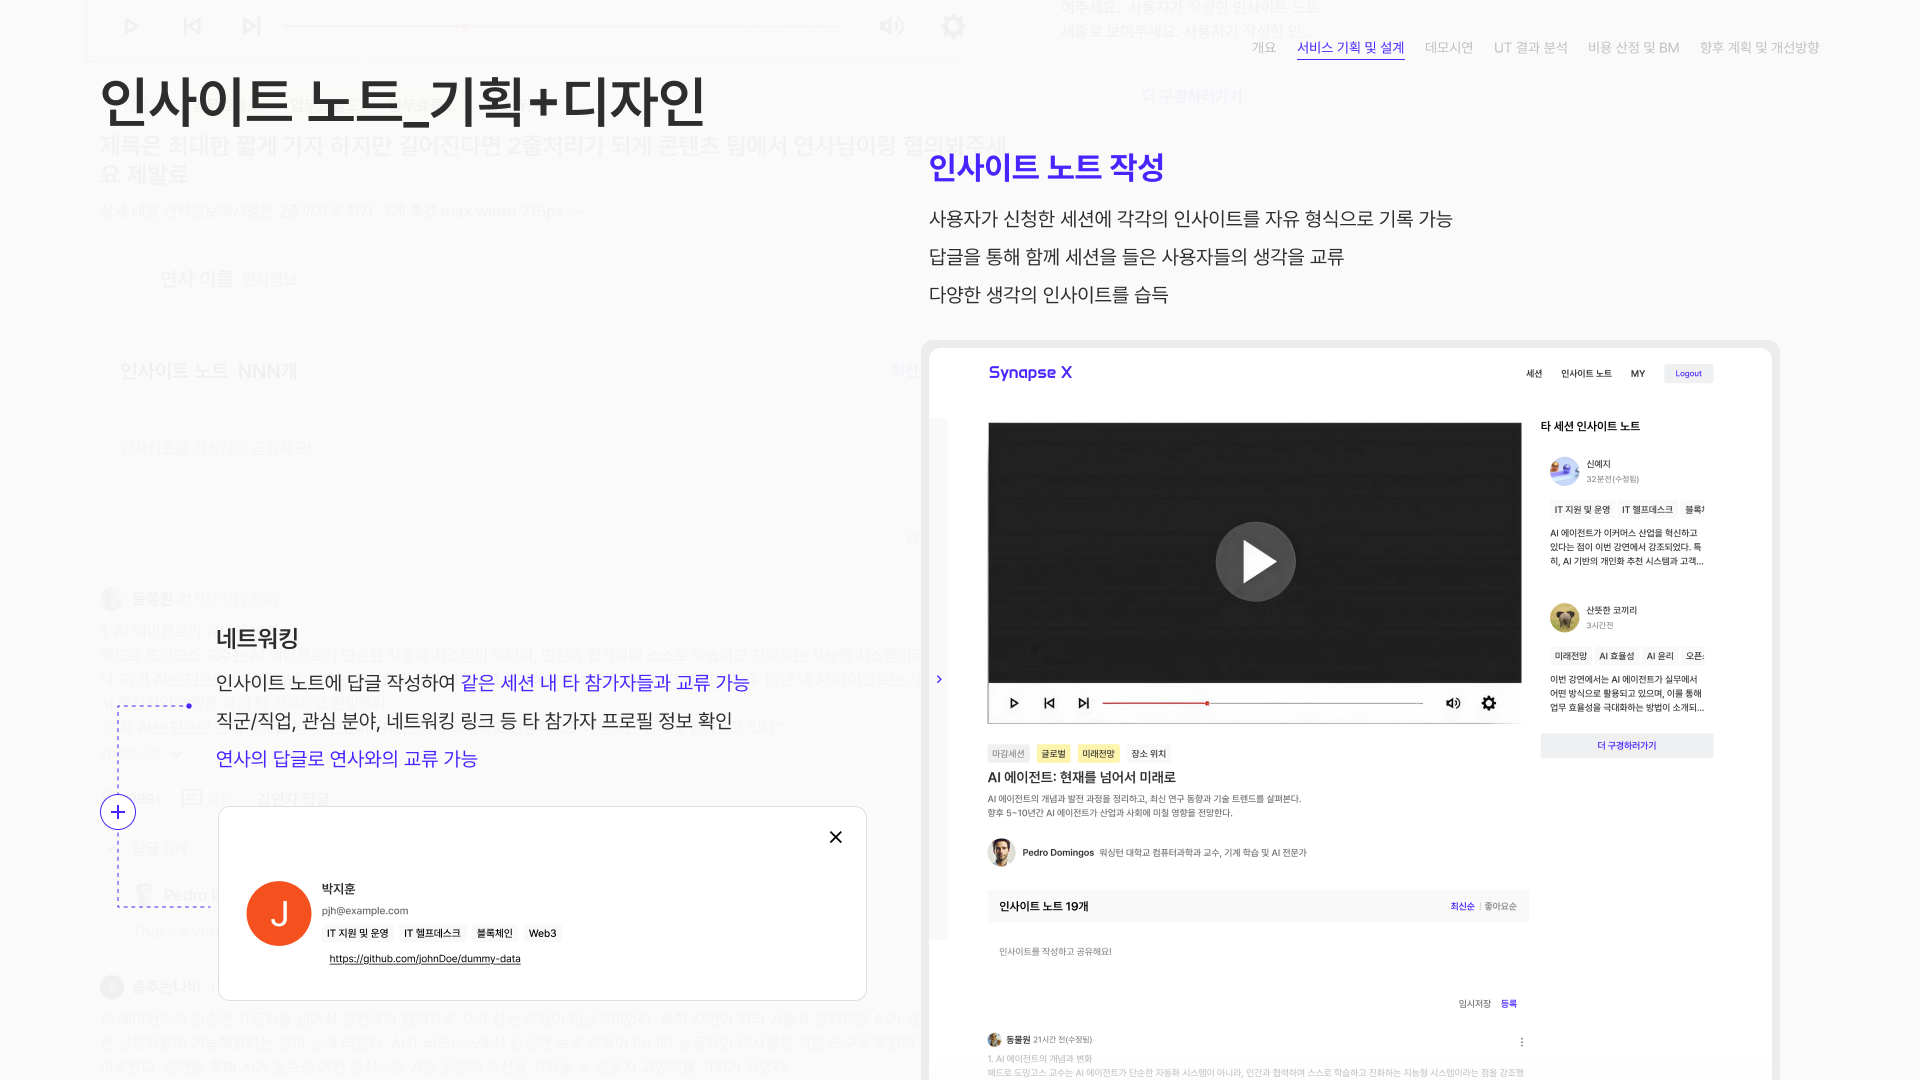Sort insight notes by 최신순

(x=1462, y=907)
